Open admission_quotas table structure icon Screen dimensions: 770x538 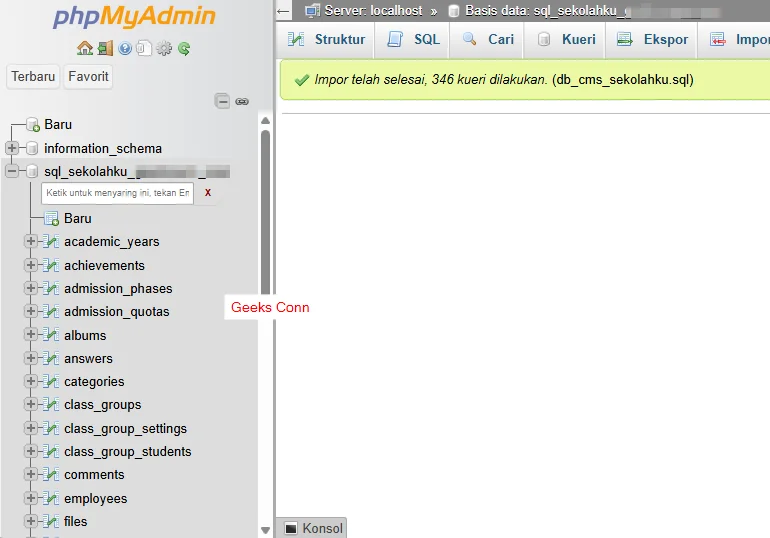pos(51,311)
